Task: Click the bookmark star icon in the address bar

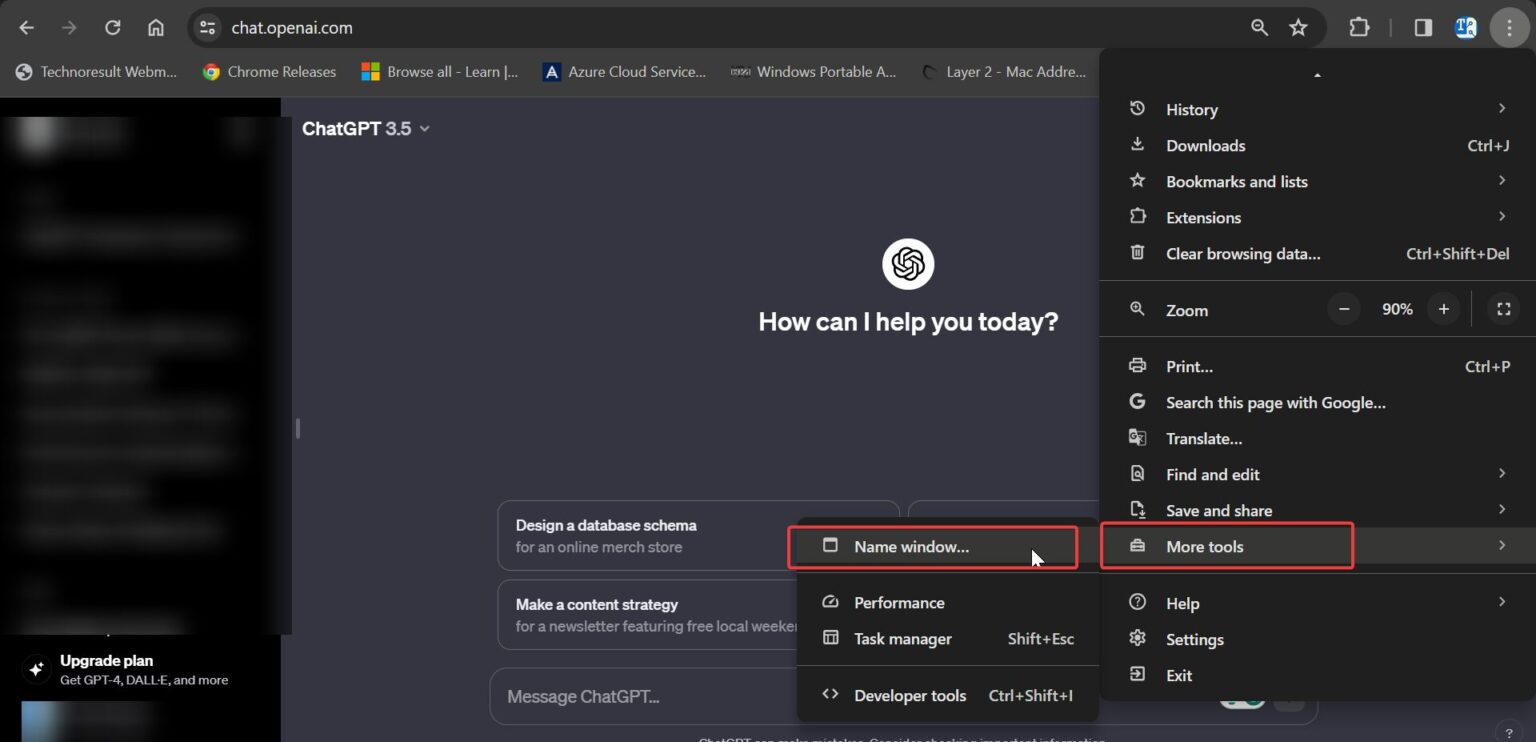Action: (1298, 28)
